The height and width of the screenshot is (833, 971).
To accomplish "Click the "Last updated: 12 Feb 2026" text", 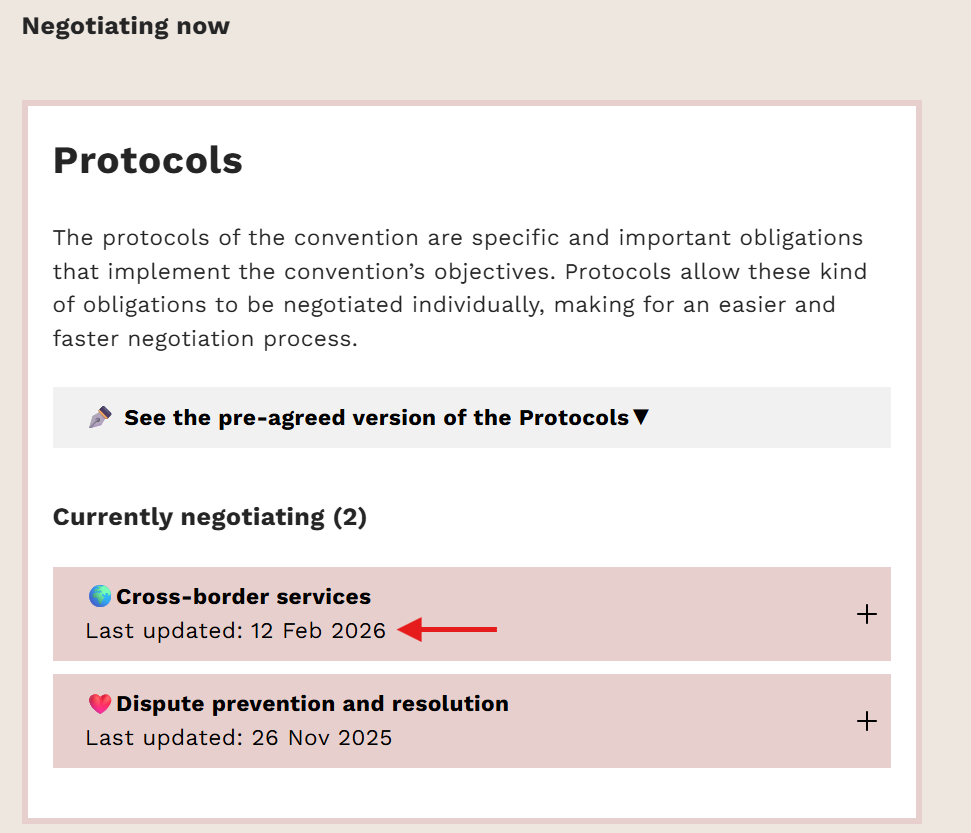I will [236, 631].
